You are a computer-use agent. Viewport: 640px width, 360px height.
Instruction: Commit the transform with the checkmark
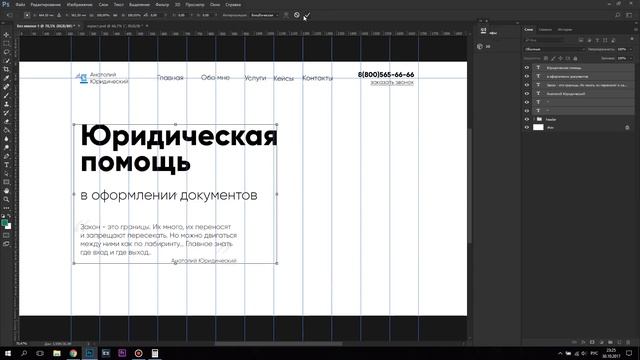307,15
